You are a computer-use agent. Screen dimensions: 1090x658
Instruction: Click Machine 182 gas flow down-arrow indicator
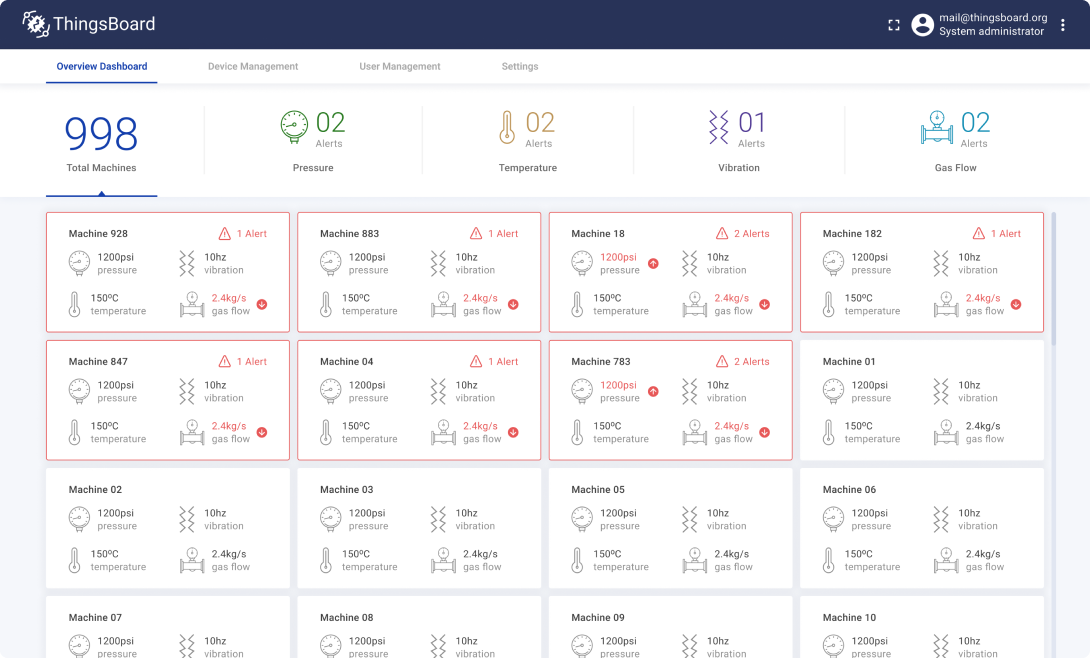pos(1016,304)
